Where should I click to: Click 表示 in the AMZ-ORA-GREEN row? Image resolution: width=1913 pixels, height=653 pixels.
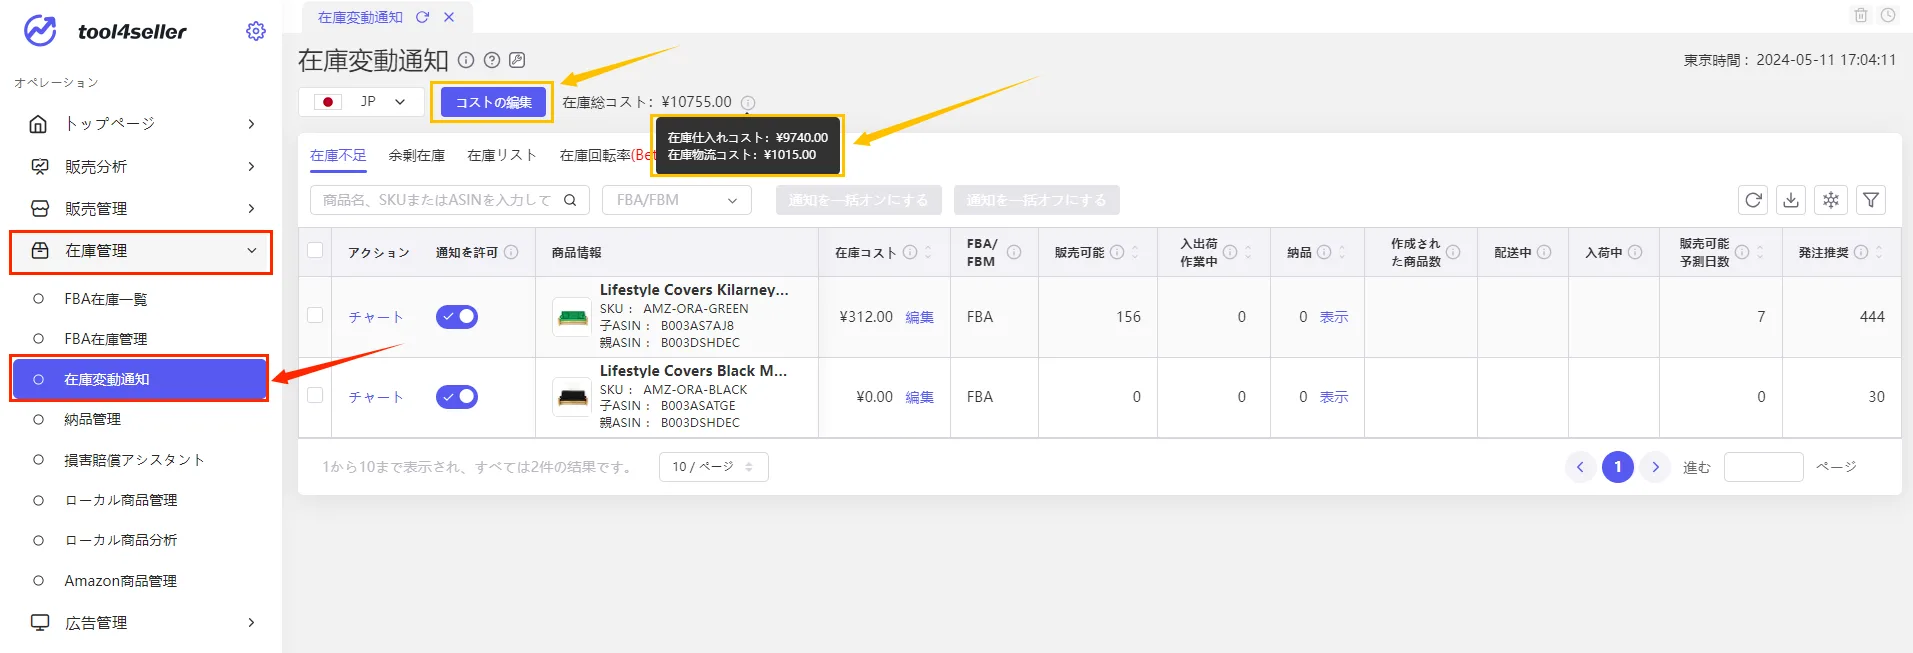pyautogui.click(x=1334, y=317)
